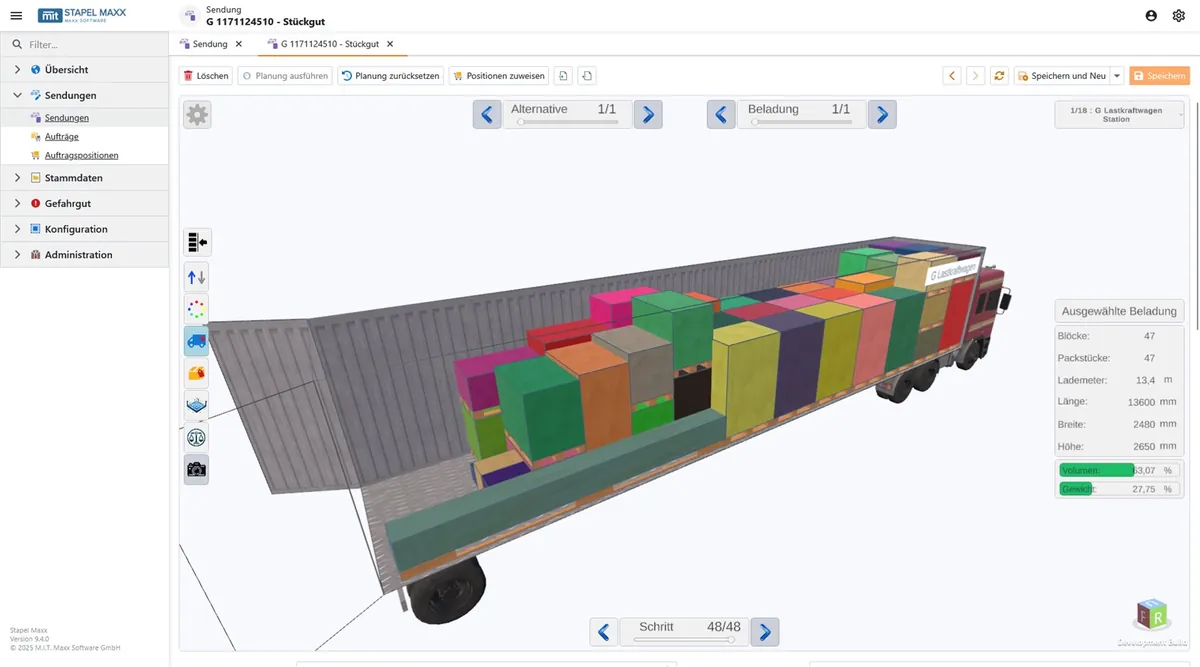Open Auftragspositionen in the sidebar
Screen dimensions: 1200x667
82,155
